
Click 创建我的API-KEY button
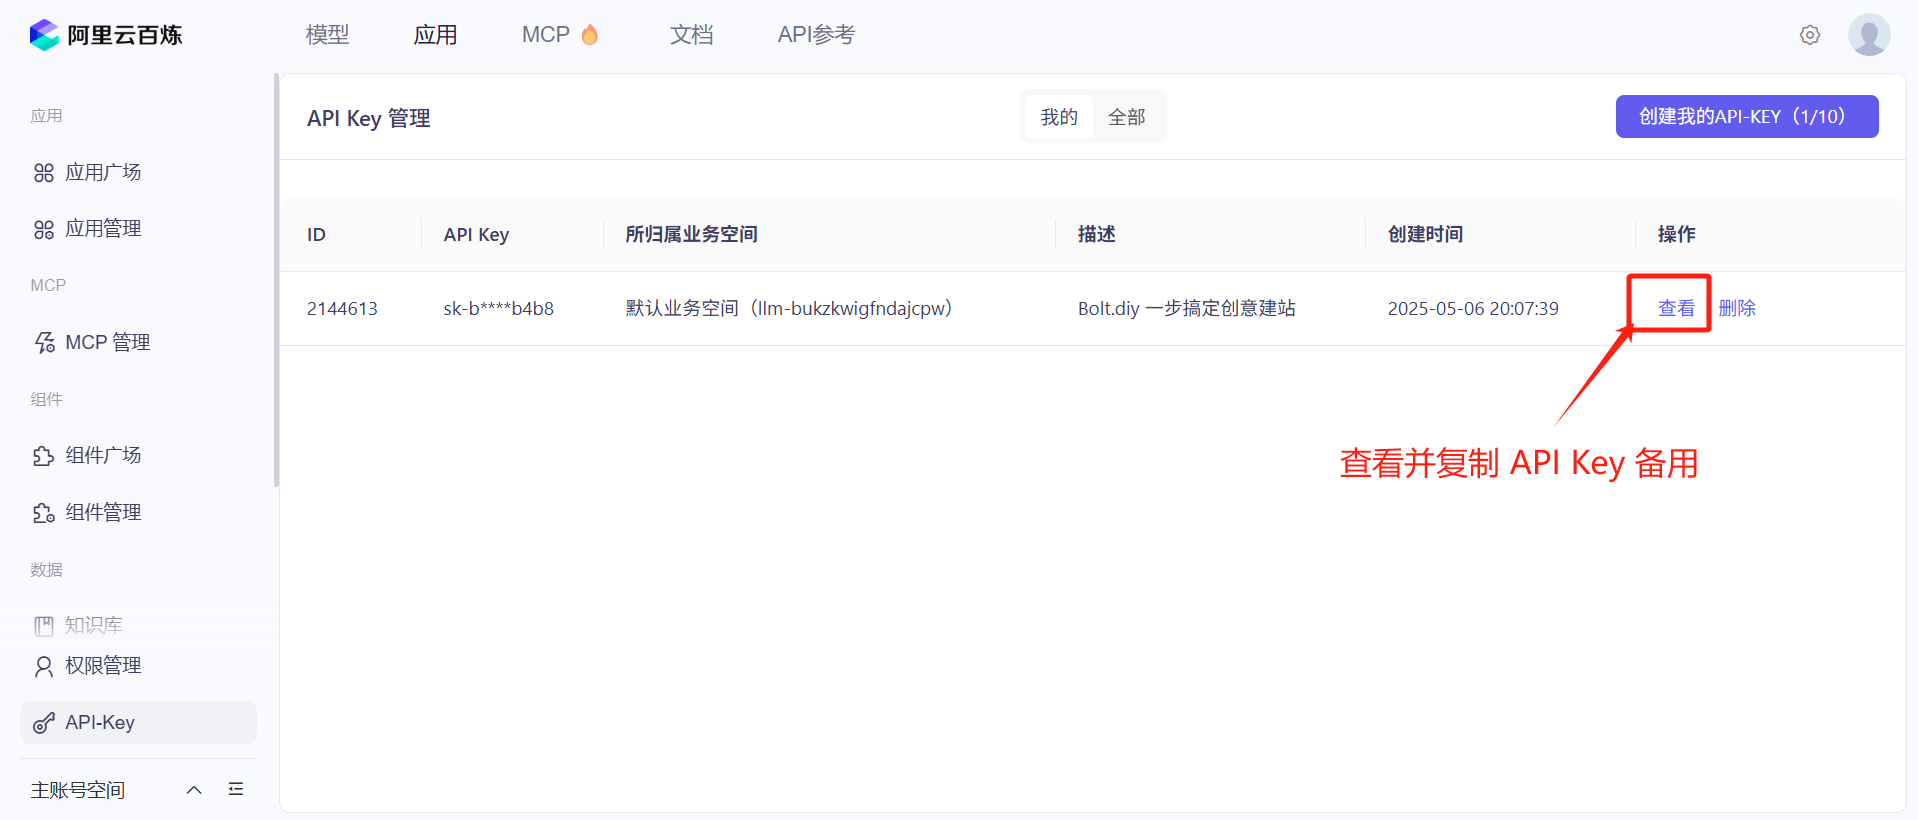pyautogui.click(x=1746, y=117)
